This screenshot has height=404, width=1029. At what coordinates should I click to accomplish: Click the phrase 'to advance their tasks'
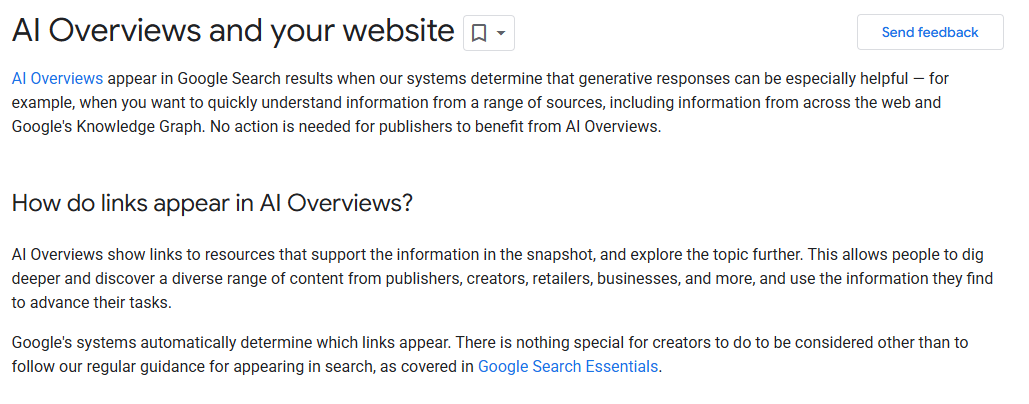point(91,304)
